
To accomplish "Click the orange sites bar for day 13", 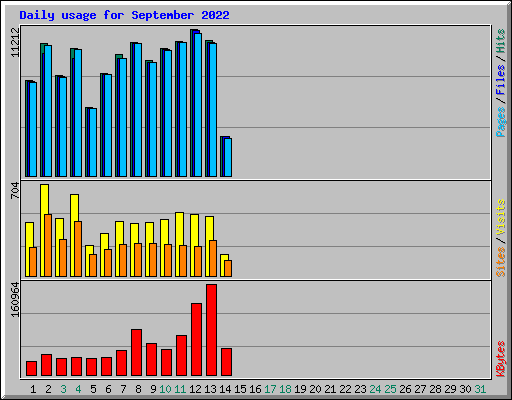I will click(x=213, y=258).
